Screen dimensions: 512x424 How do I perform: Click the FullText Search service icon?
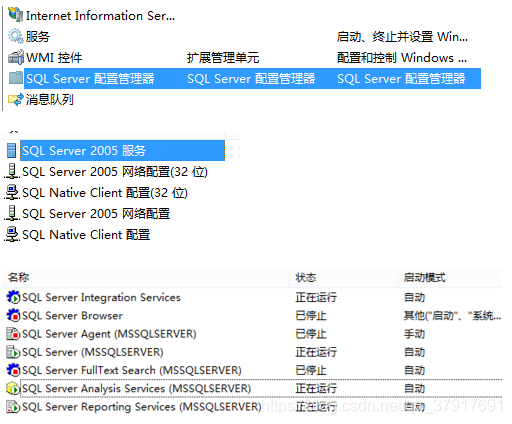13,370
